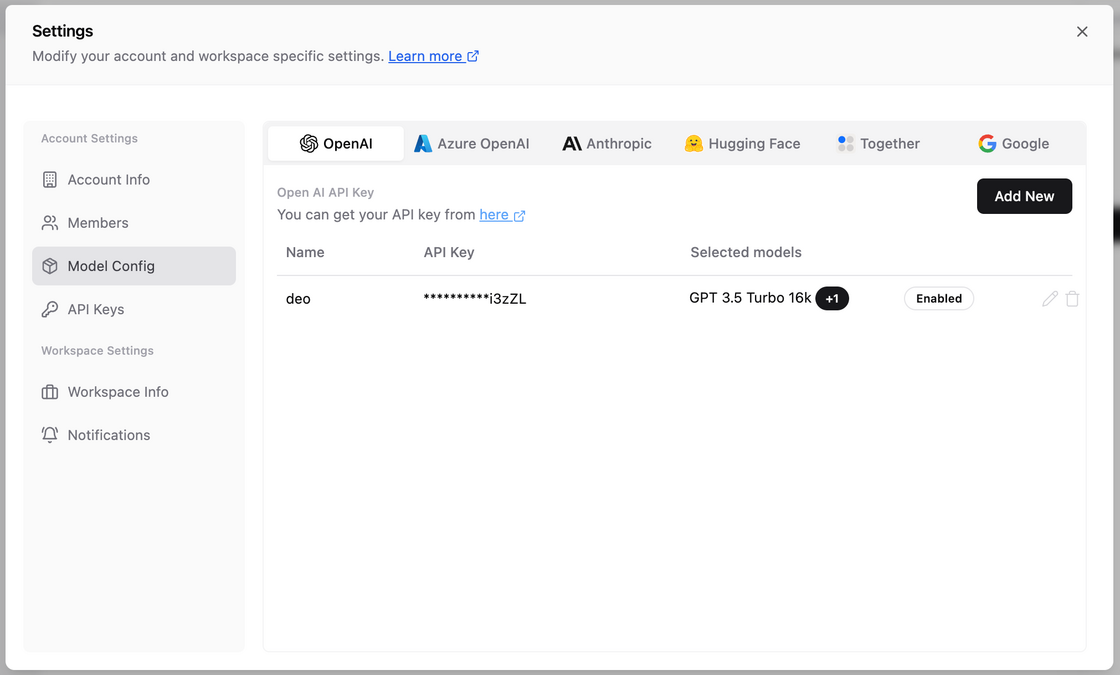Open Account Info settings
Image resolution: width=1120 pixels, height=675 pixels.
134,180
